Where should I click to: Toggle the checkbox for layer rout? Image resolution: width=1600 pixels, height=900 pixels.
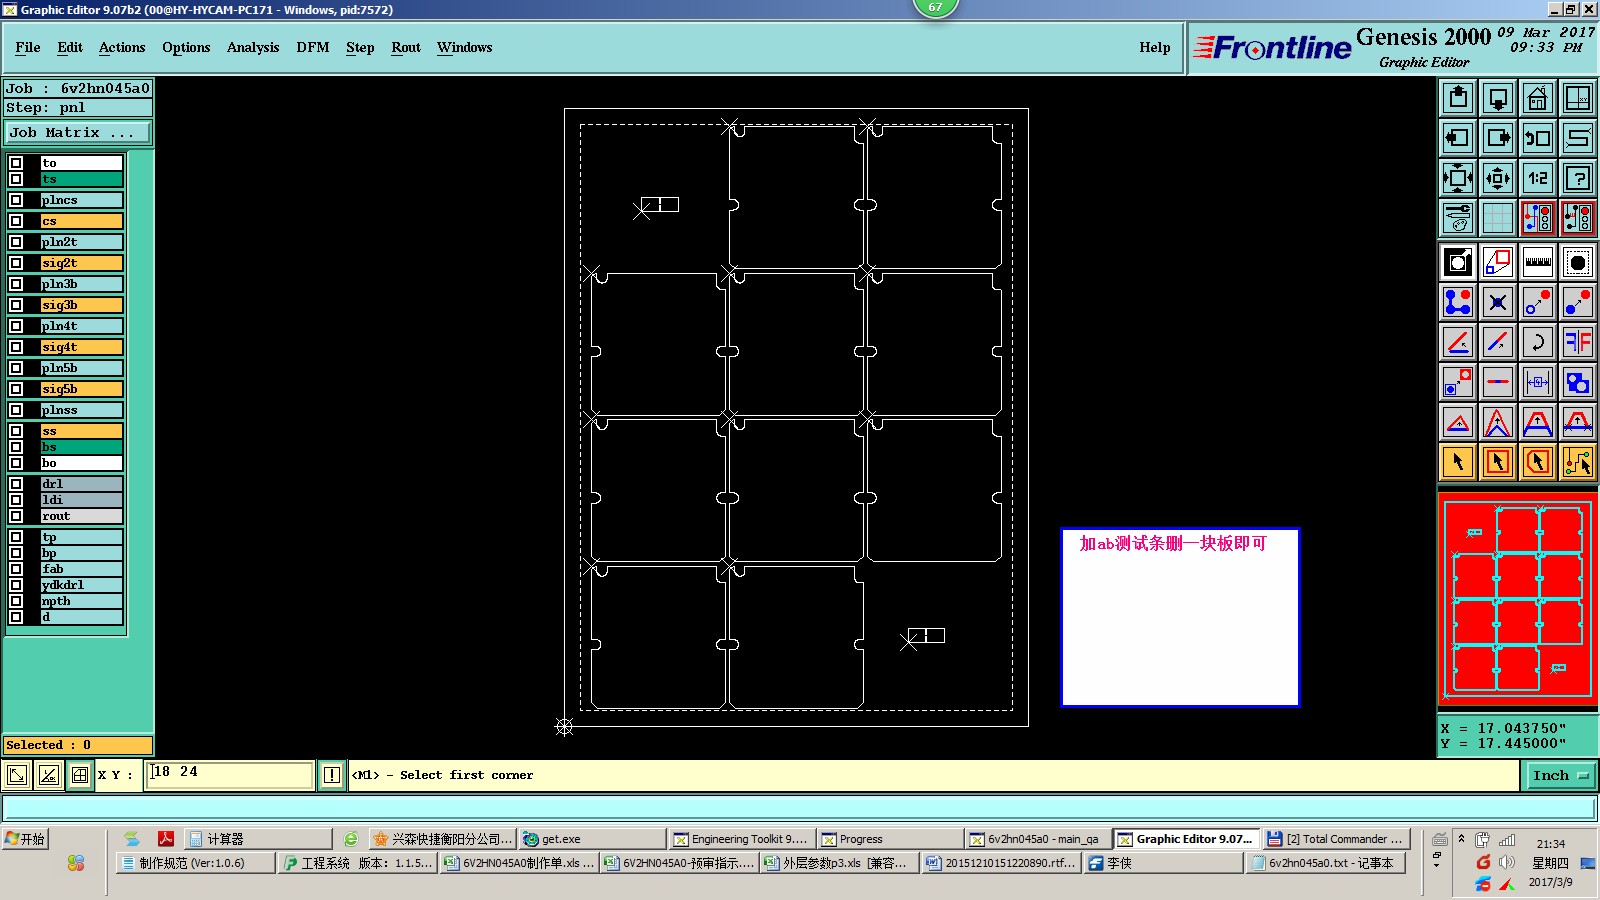tap(16, 516)
